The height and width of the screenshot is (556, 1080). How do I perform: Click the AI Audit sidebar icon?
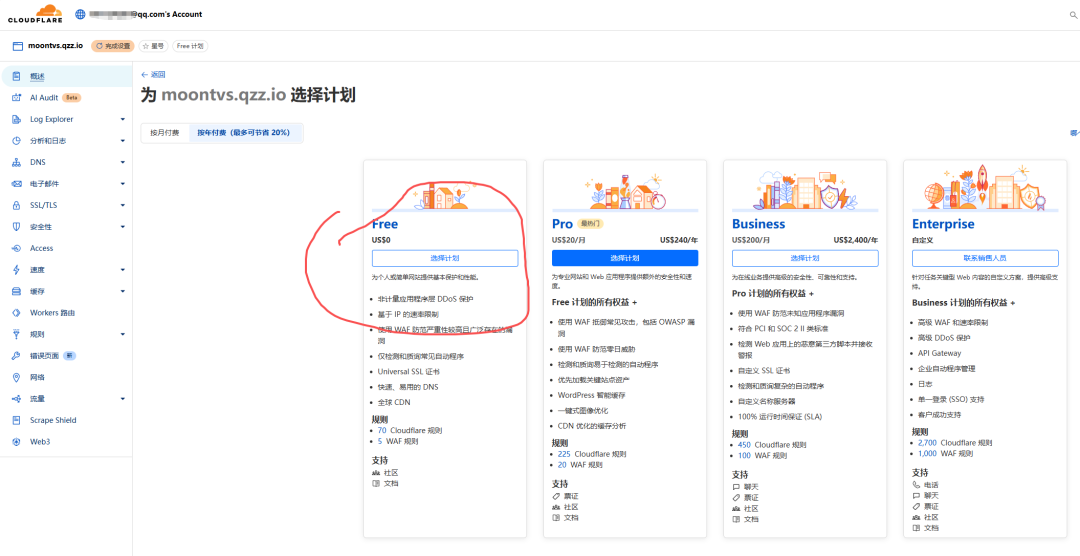16,98
